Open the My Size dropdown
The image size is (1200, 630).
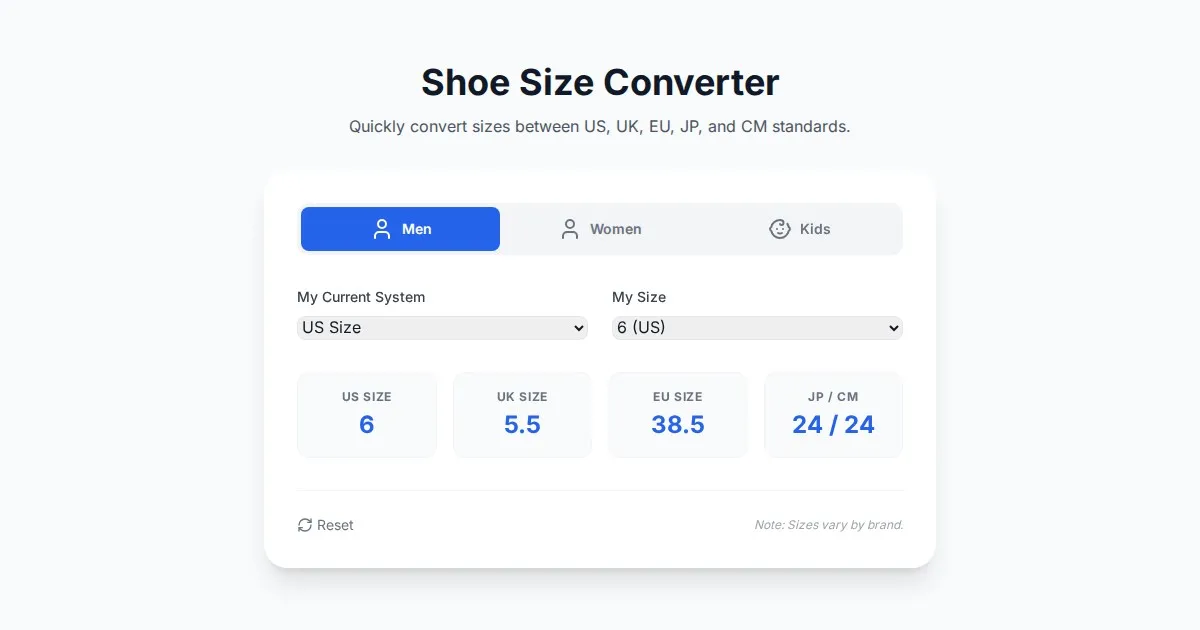tap(757, 328)
